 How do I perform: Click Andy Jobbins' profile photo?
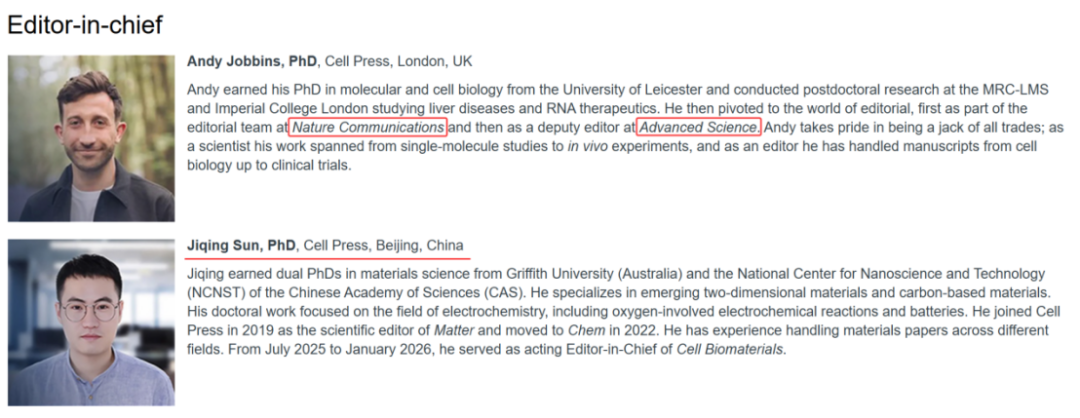pos(91,138)
